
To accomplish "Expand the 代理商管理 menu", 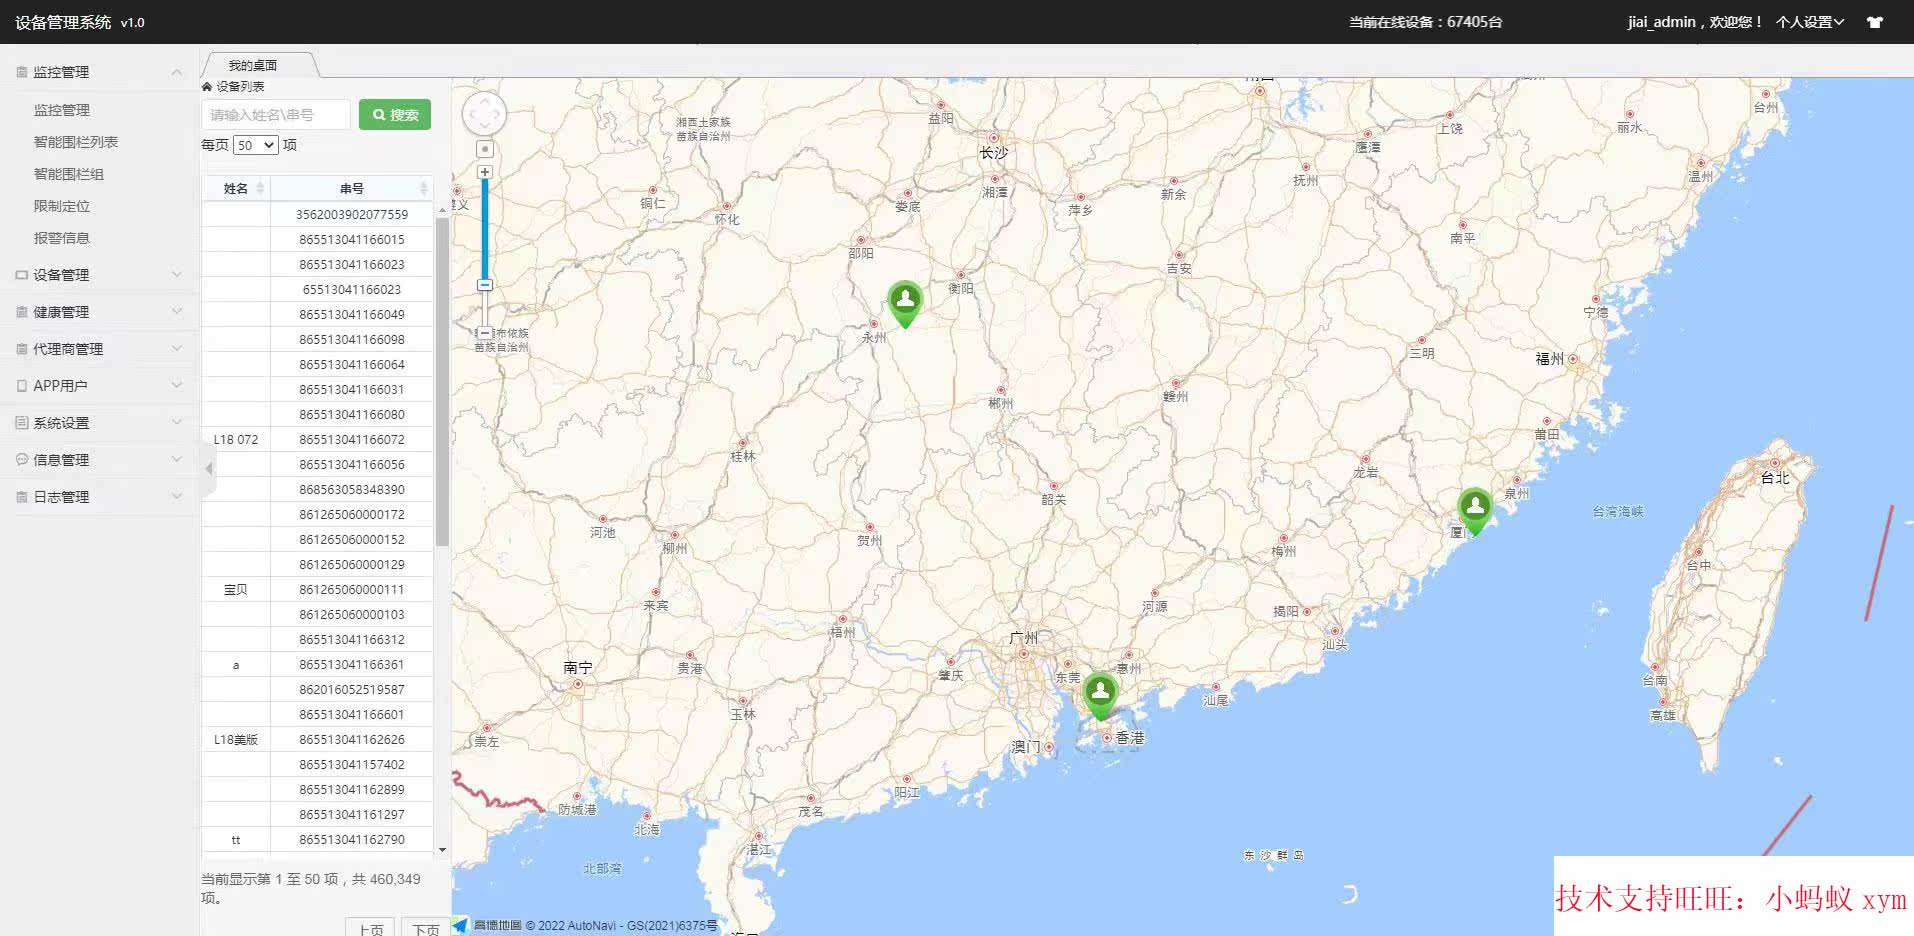I will [x=177, y=349].
